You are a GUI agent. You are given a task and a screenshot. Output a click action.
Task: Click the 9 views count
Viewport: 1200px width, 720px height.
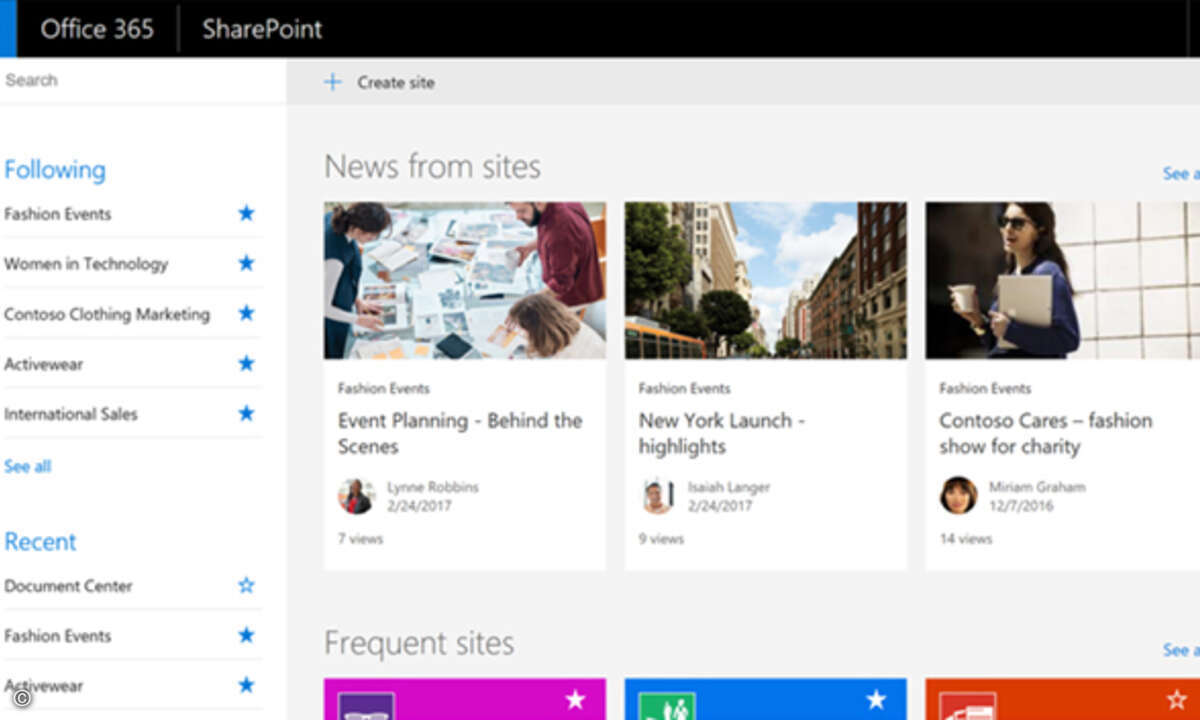click(x=661, y=538)
